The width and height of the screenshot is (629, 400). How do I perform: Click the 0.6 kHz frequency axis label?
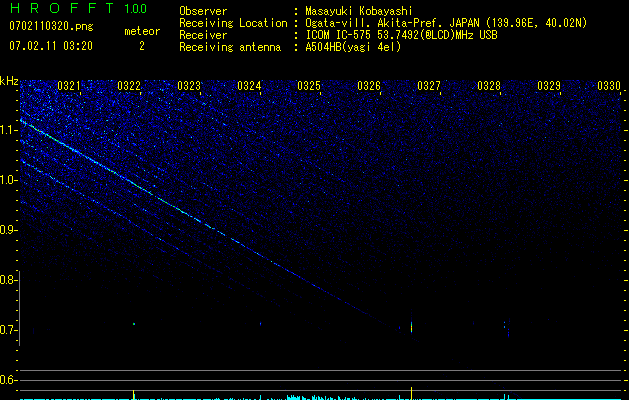tap(9, 380)
